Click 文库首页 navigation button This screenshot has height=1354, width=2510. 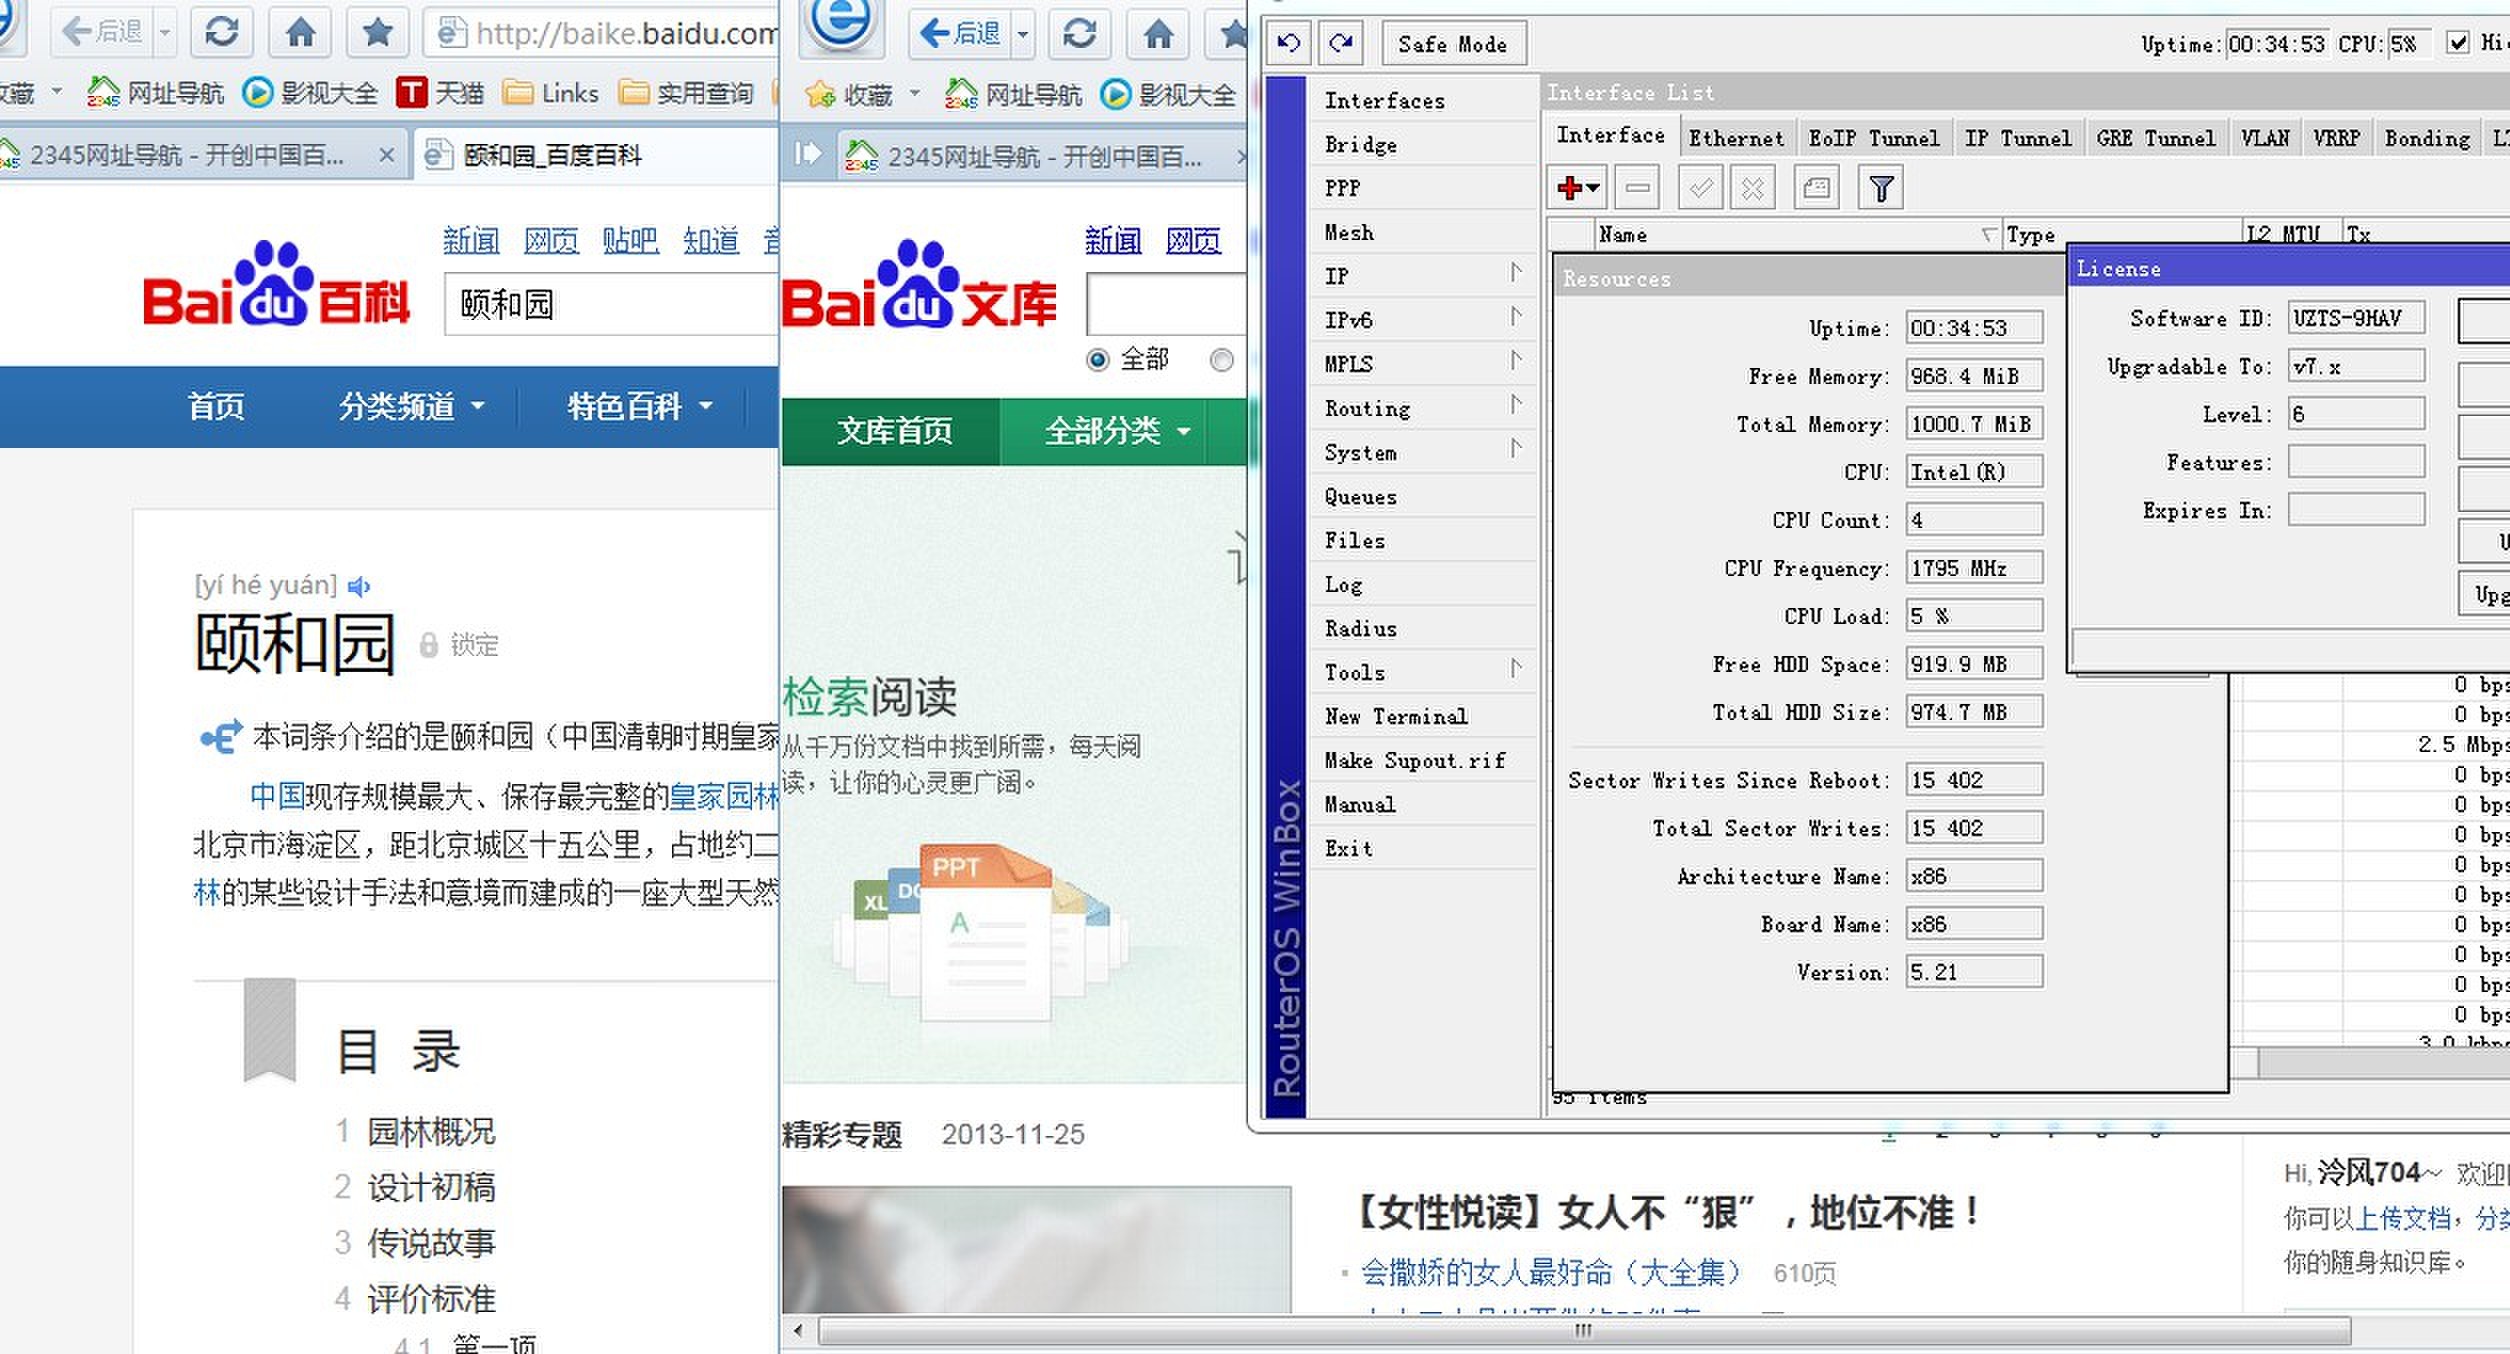[892, 432]
